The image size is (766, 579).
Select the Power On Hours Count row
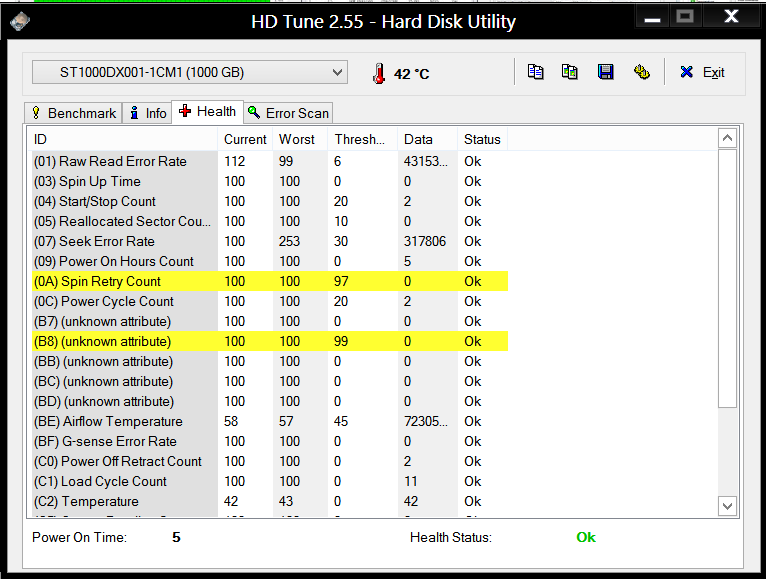270,261
